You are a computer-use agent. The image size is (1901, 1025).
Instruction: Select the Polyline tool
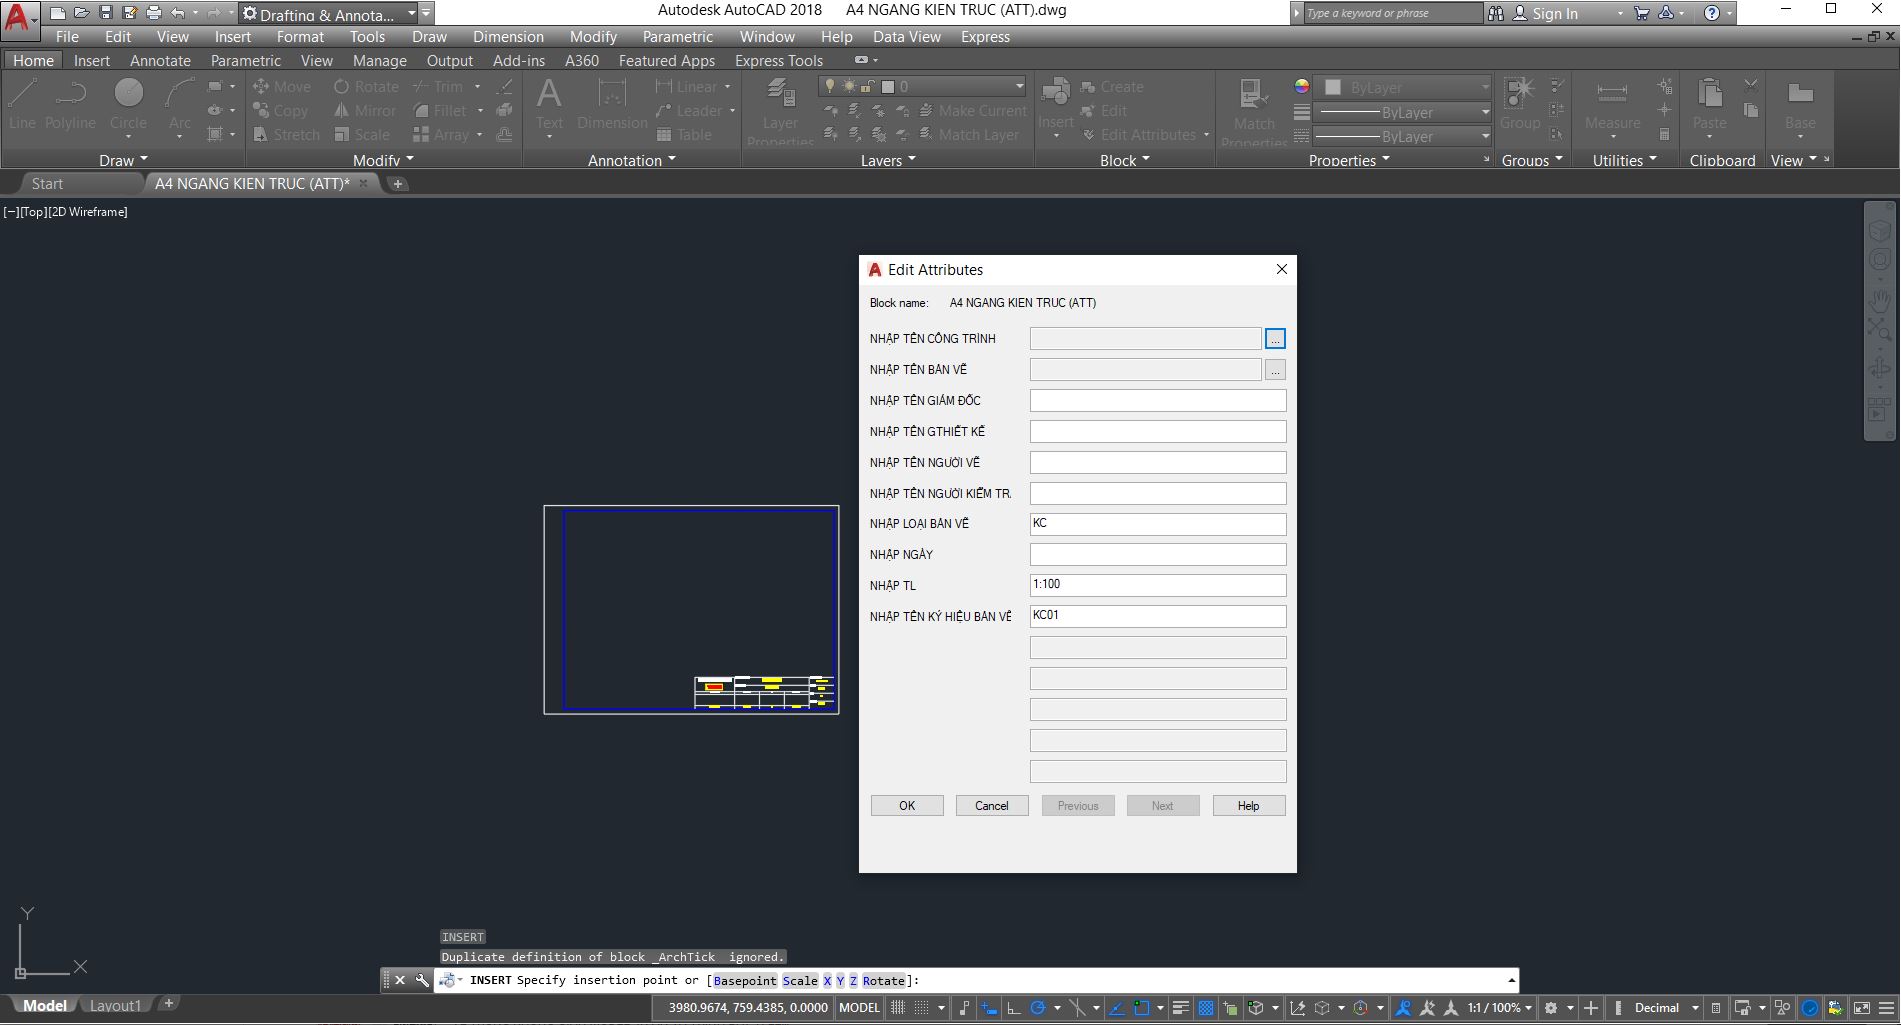tap(70, 104)
